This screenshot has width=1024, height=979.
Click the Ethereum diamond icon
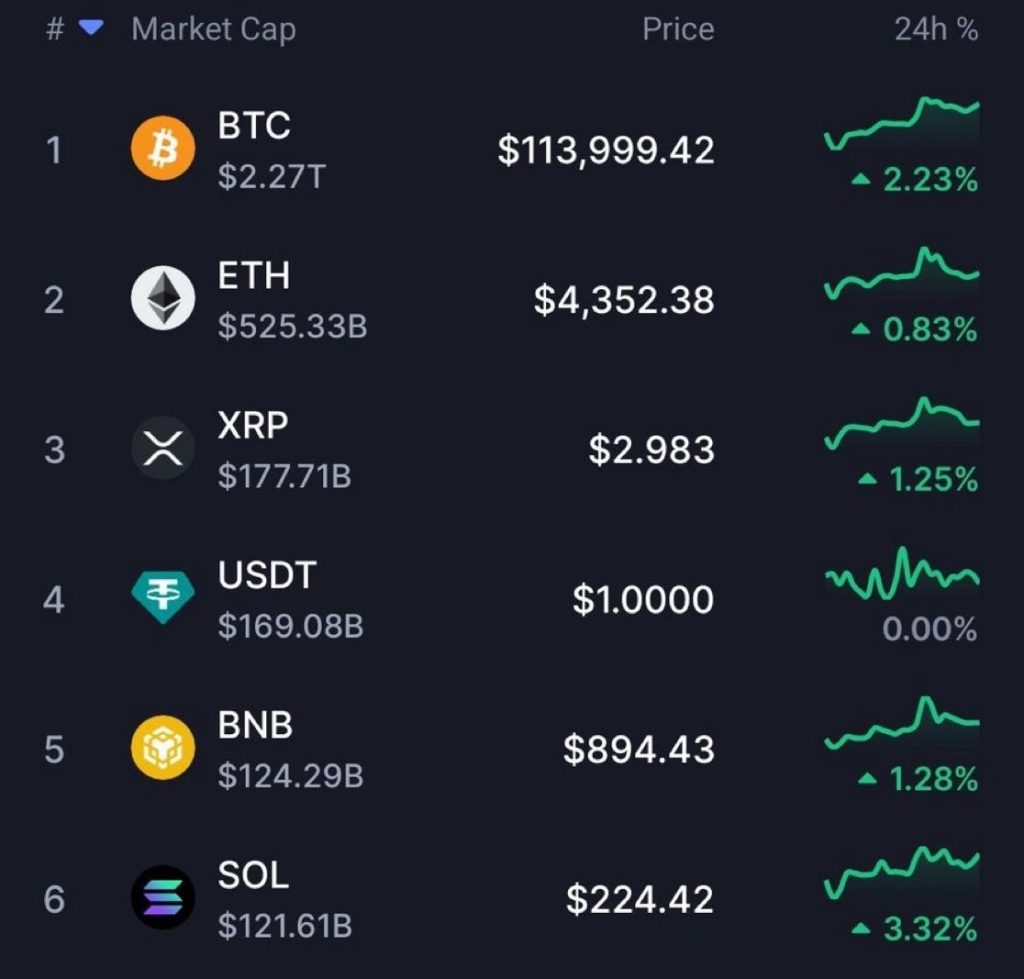163,299
